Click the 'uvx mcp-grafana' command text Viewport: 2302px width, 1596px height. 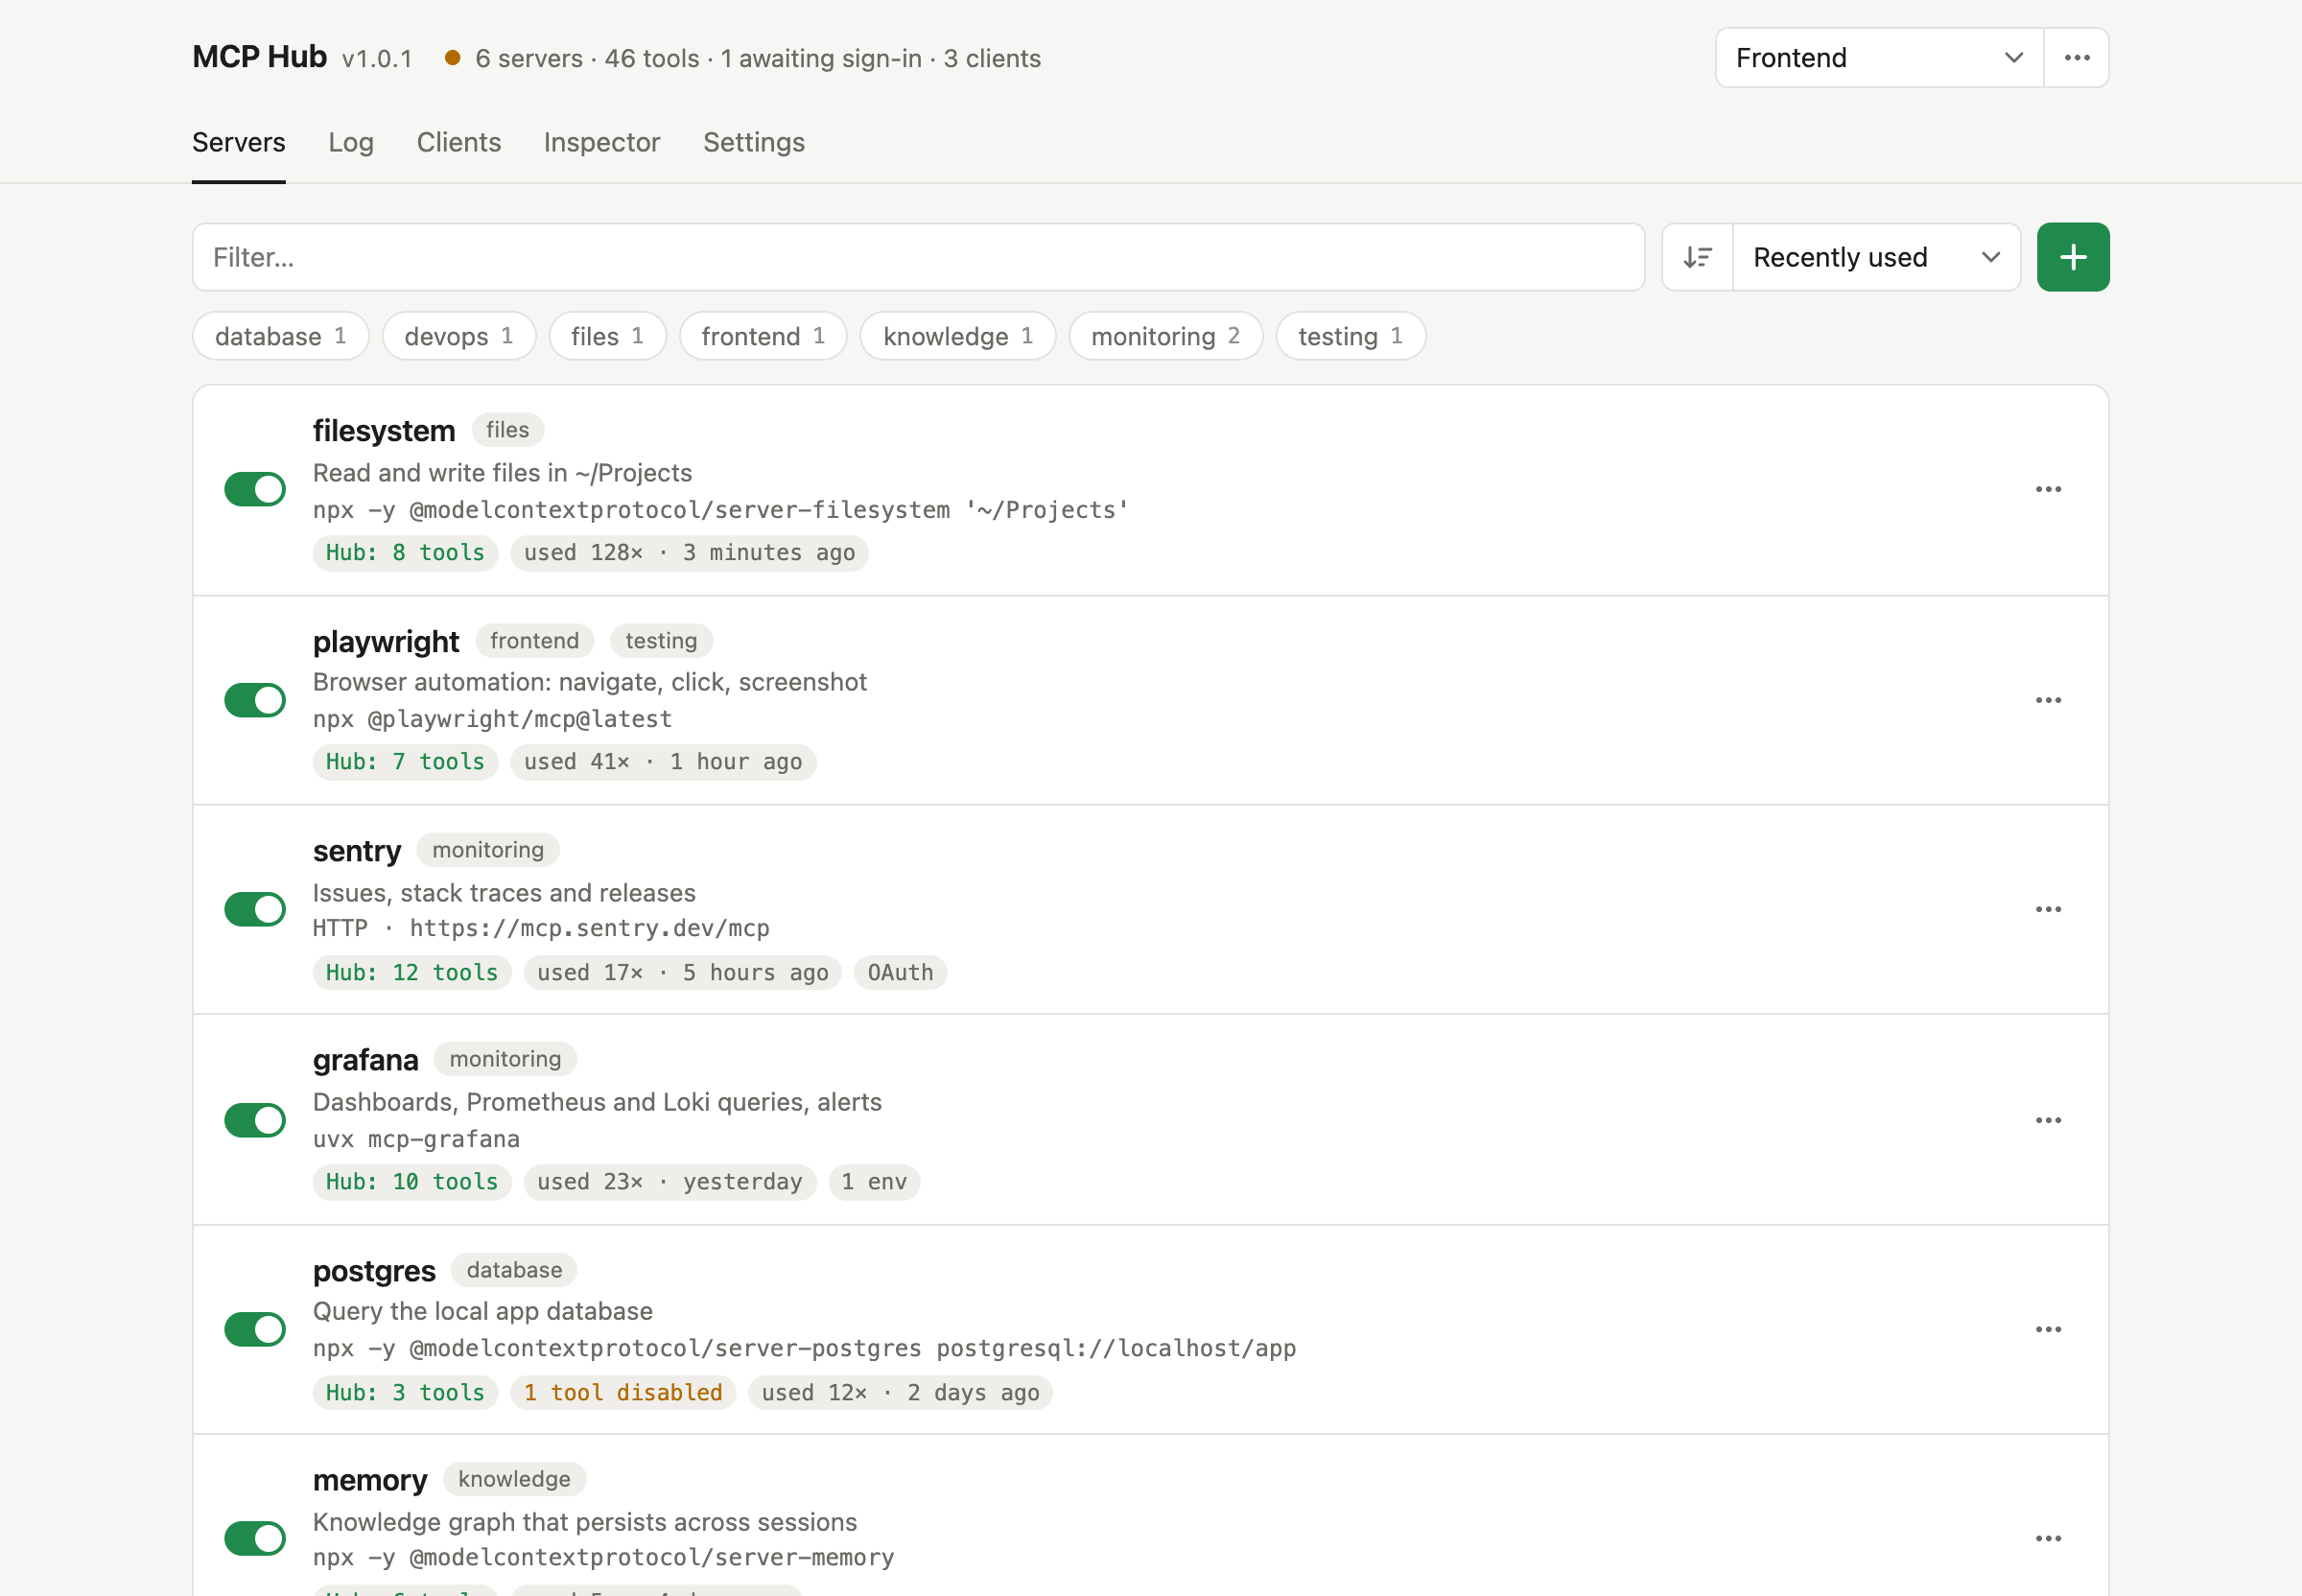click(416, 1139)
